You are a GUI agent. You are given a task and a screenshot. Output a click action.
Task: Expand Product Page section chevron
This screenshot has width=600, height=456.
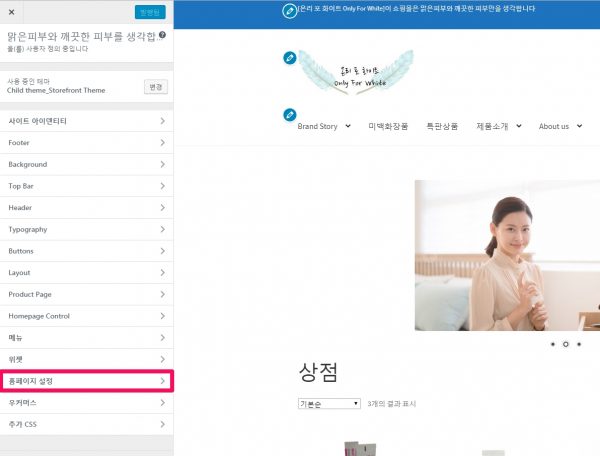click(x=163, y=294)
